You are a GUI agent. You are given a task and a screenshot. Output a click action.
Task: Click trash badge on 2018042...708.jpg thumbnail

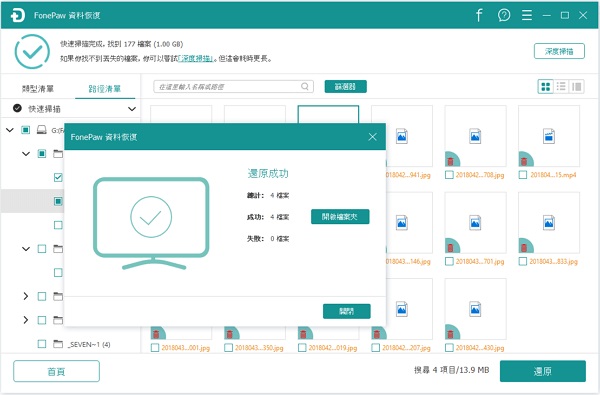click(451, 160)
